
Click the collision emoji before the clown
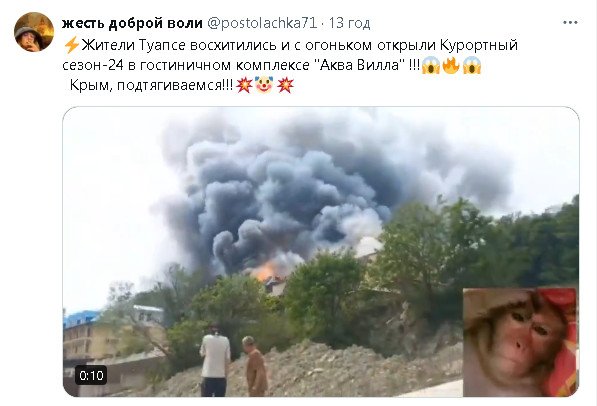click(x=244, y=85)
